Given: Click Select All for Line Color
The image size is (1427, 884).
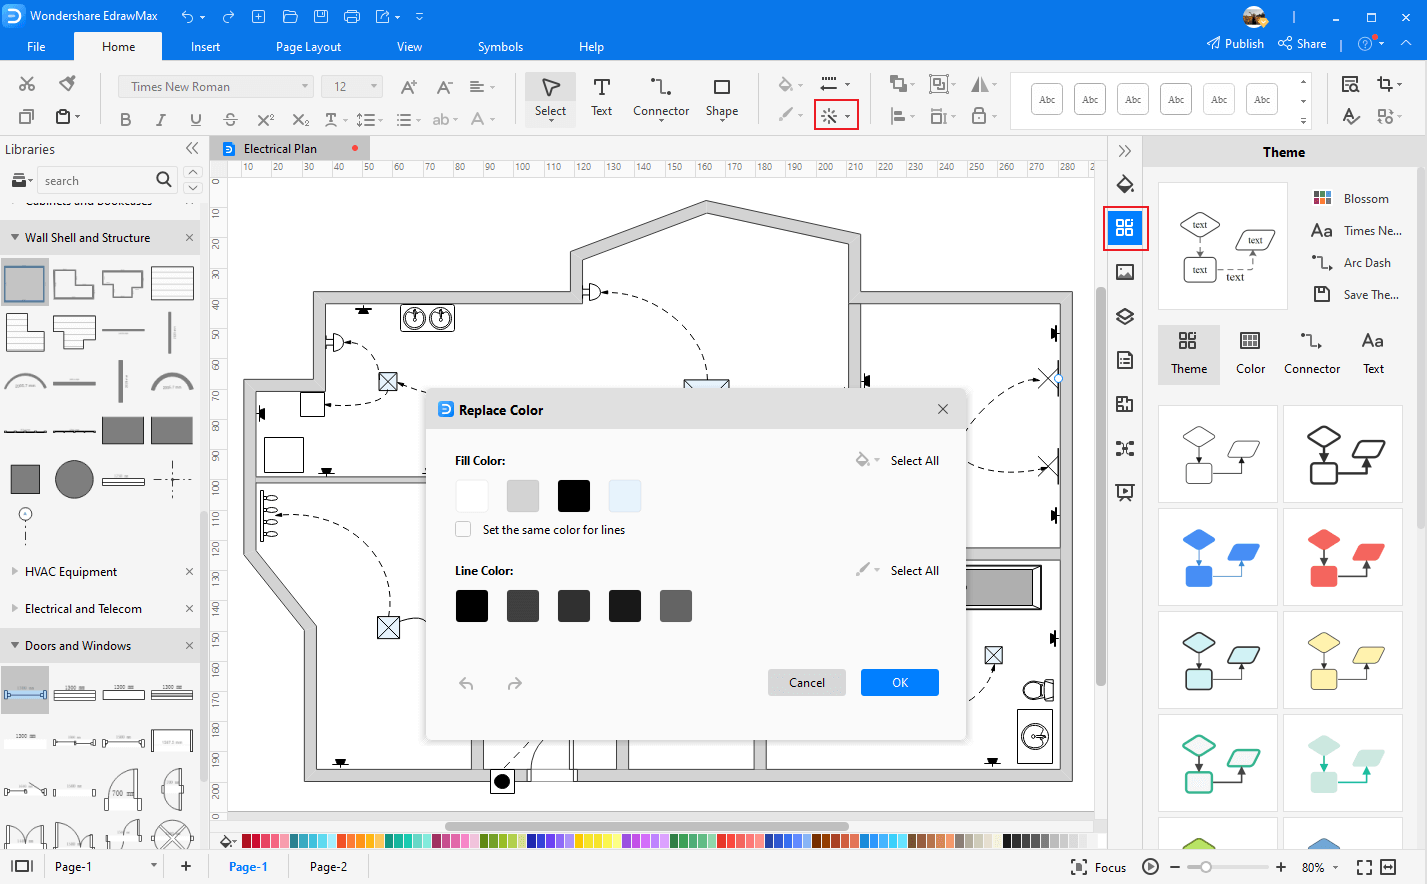Looking at the screenshot, I should [914, 570].
